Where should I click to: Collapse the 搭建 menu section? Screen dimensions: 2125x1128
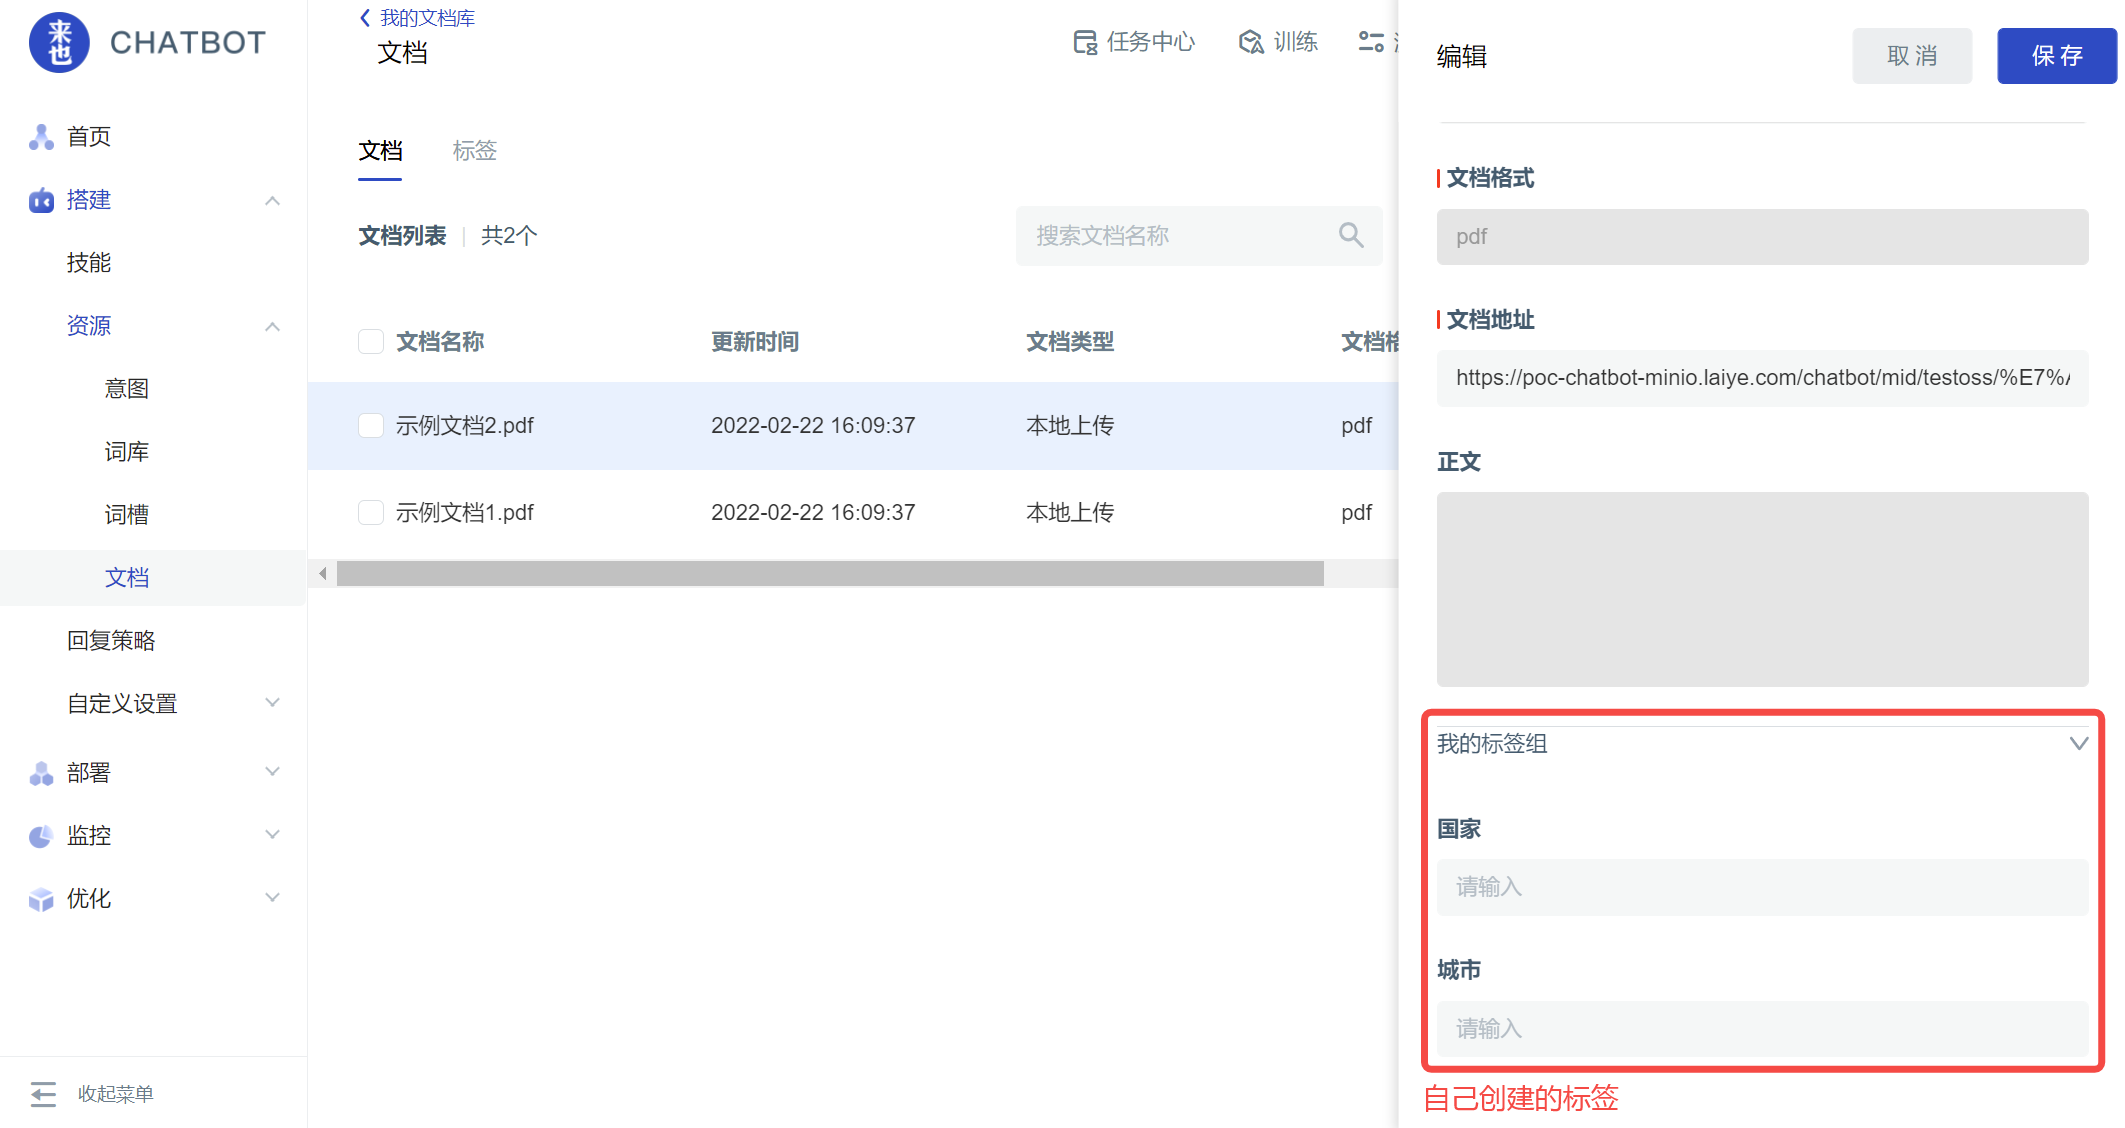tap(272, 201)
